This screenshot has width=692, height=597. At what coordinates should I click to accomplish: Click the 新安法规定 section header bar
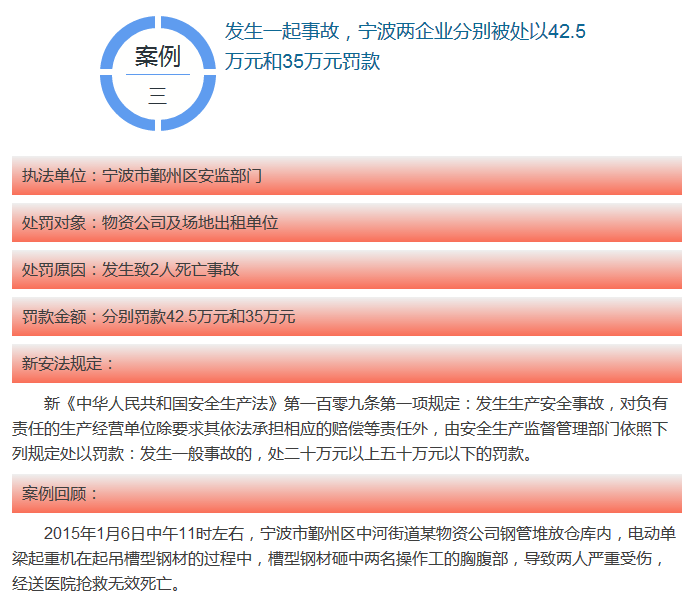[346, 364]
